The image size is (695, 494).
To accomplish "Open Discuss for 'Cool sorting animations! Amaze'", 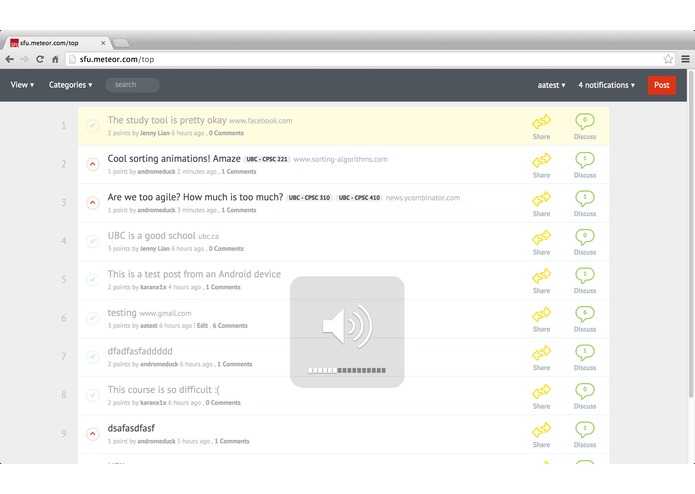I will 585,159.
